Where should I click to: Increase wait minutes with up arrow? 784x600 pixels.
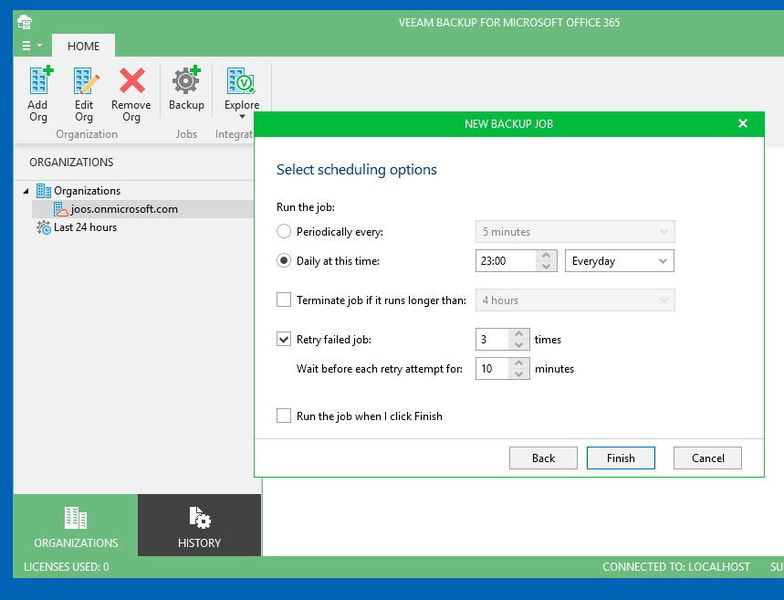[x=519, y=363]
